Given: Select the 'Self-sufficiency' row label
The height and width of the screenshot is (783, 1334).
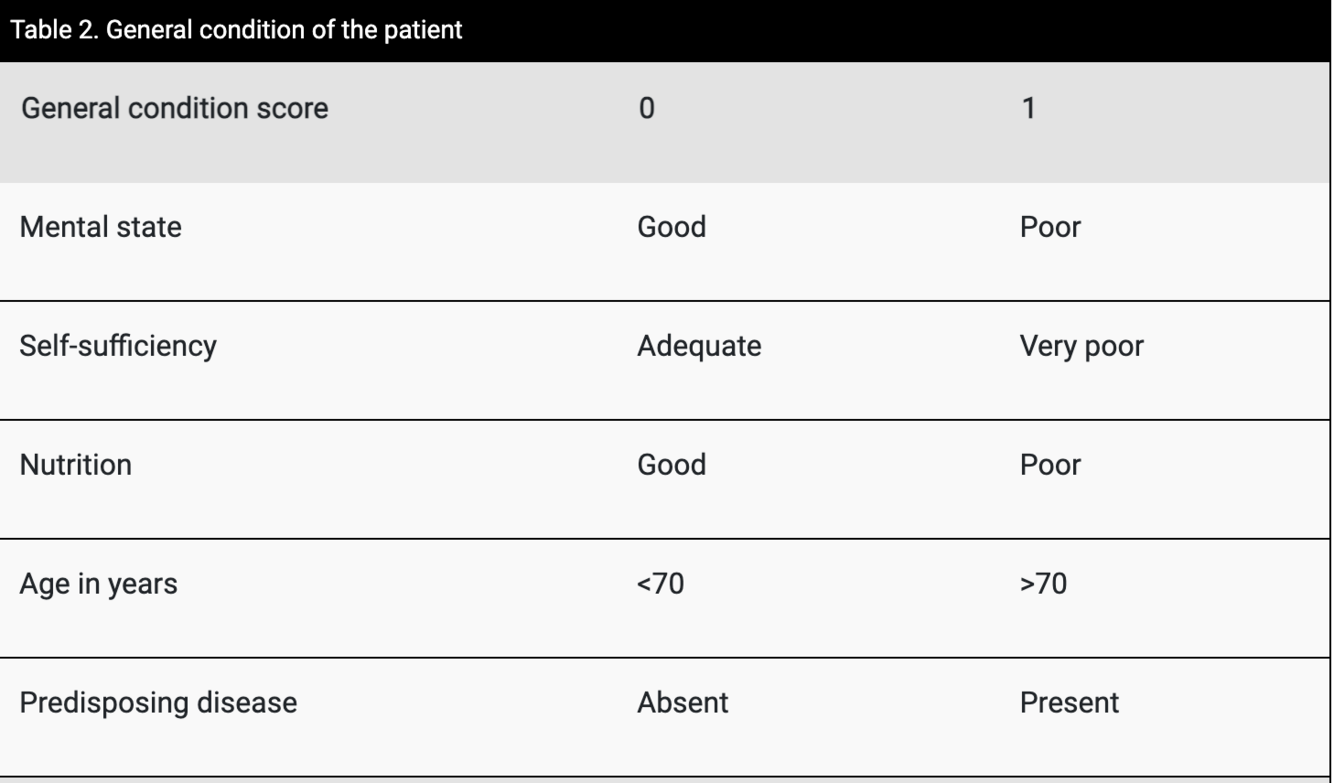Looking at the screenshot, I should [118, 346].
